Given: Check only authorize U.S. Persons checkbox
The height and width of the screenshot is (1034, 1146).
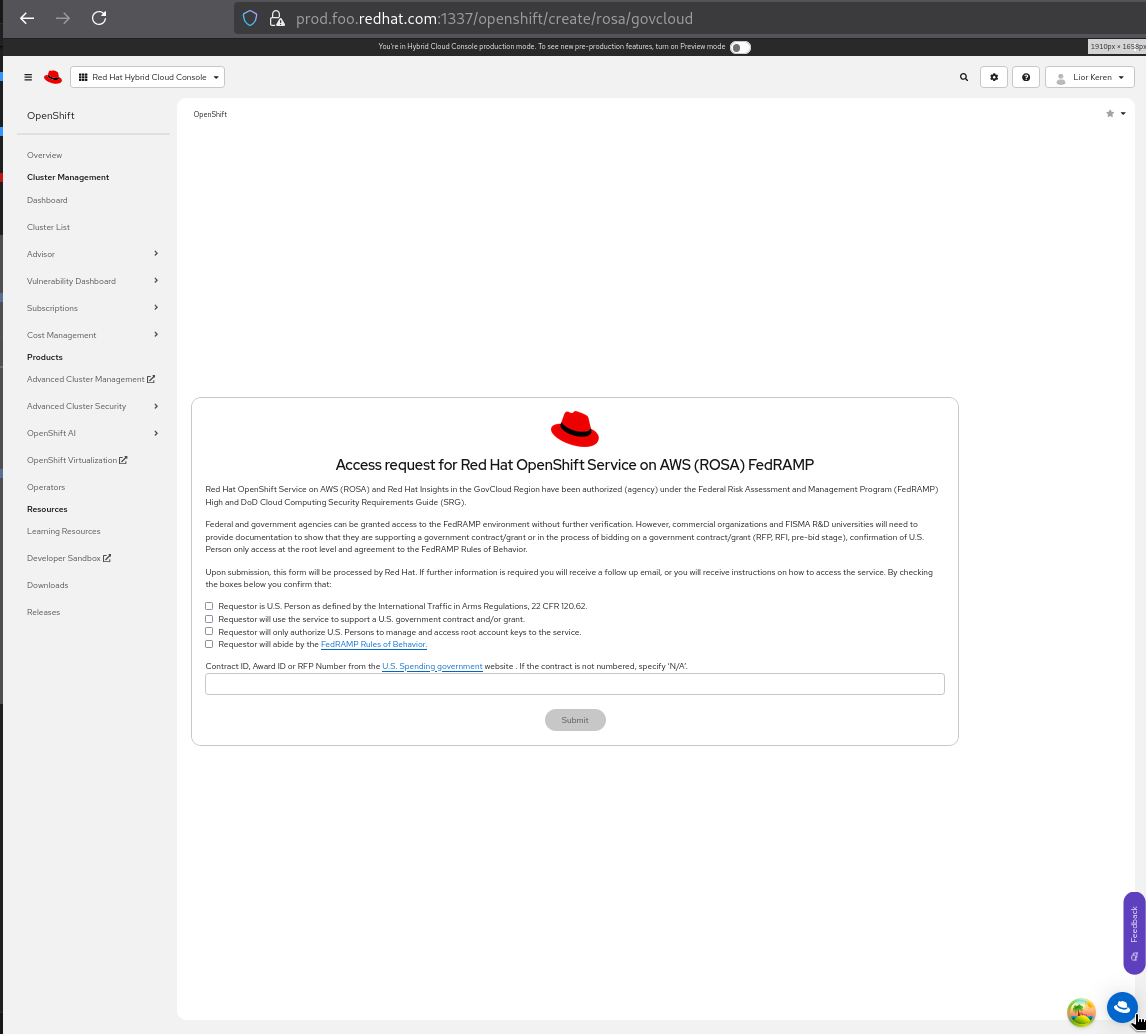Looking at the screenshot, I should pyautogui.click(x=209, y=632).
